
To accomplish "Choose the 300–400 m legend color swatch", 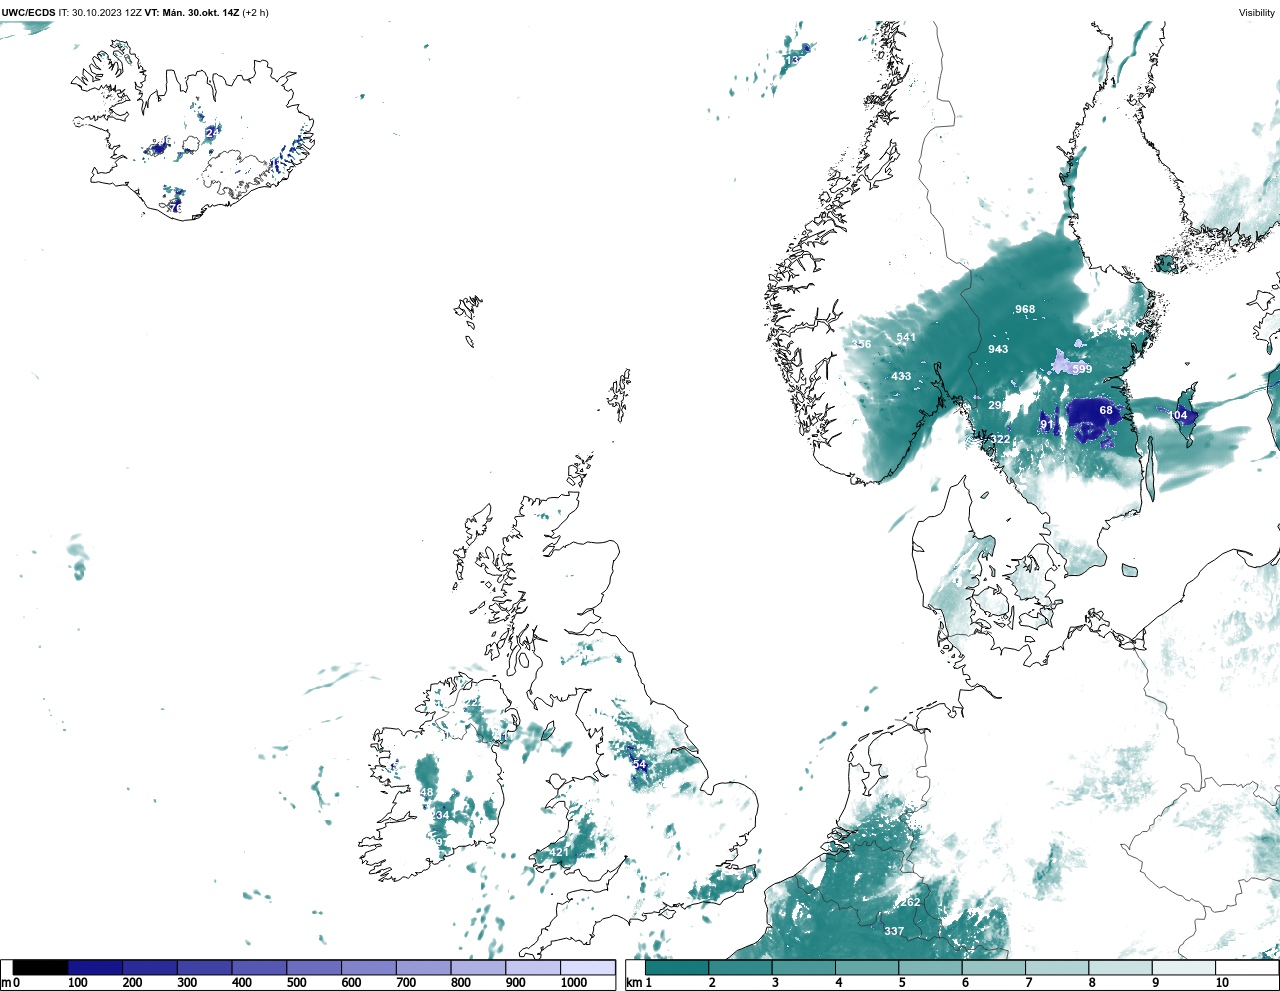I will (204, 967).
